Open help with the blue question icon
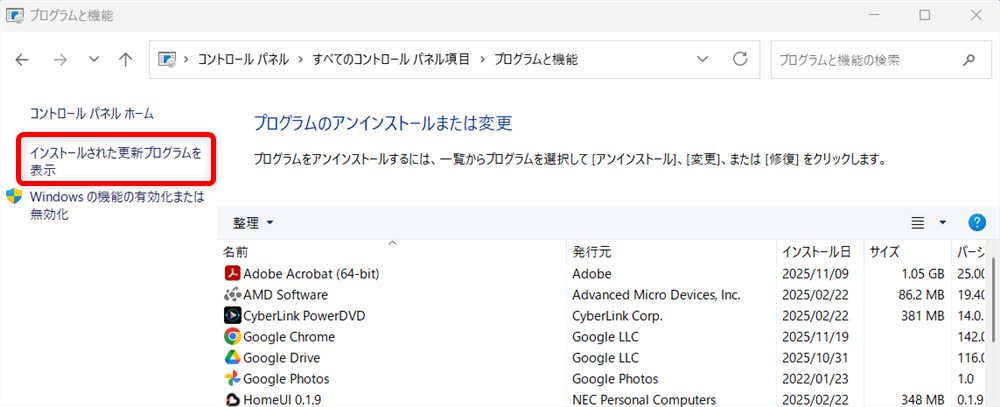1000x407 pixels. pos(977,222)
